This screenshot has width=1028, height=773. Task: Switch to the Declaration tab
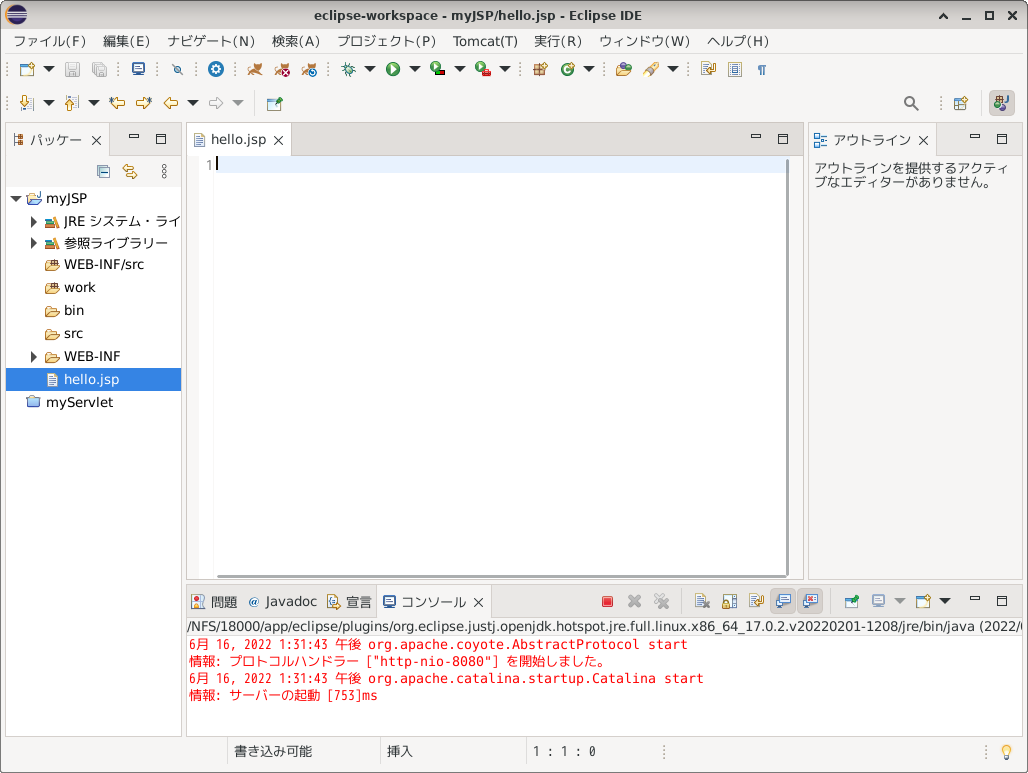[x=349, y=602]
